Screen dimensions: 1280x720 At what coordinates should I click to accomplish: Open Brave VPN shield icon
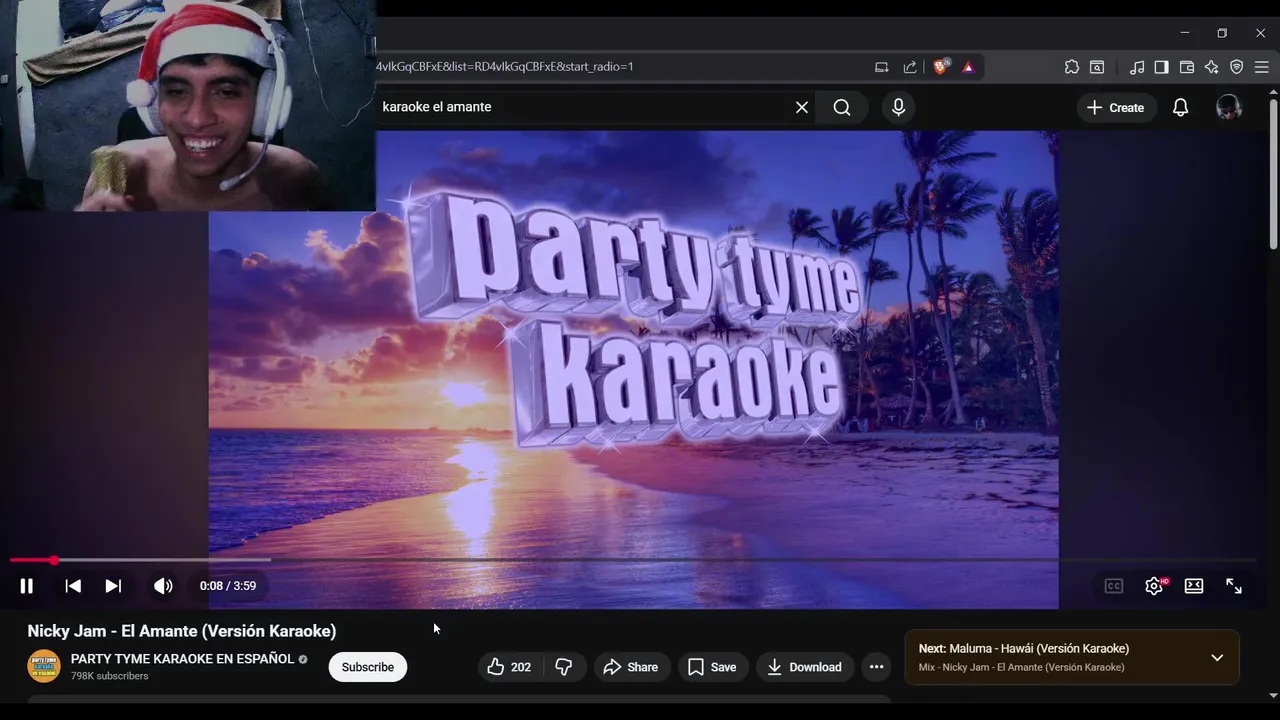1237,67
